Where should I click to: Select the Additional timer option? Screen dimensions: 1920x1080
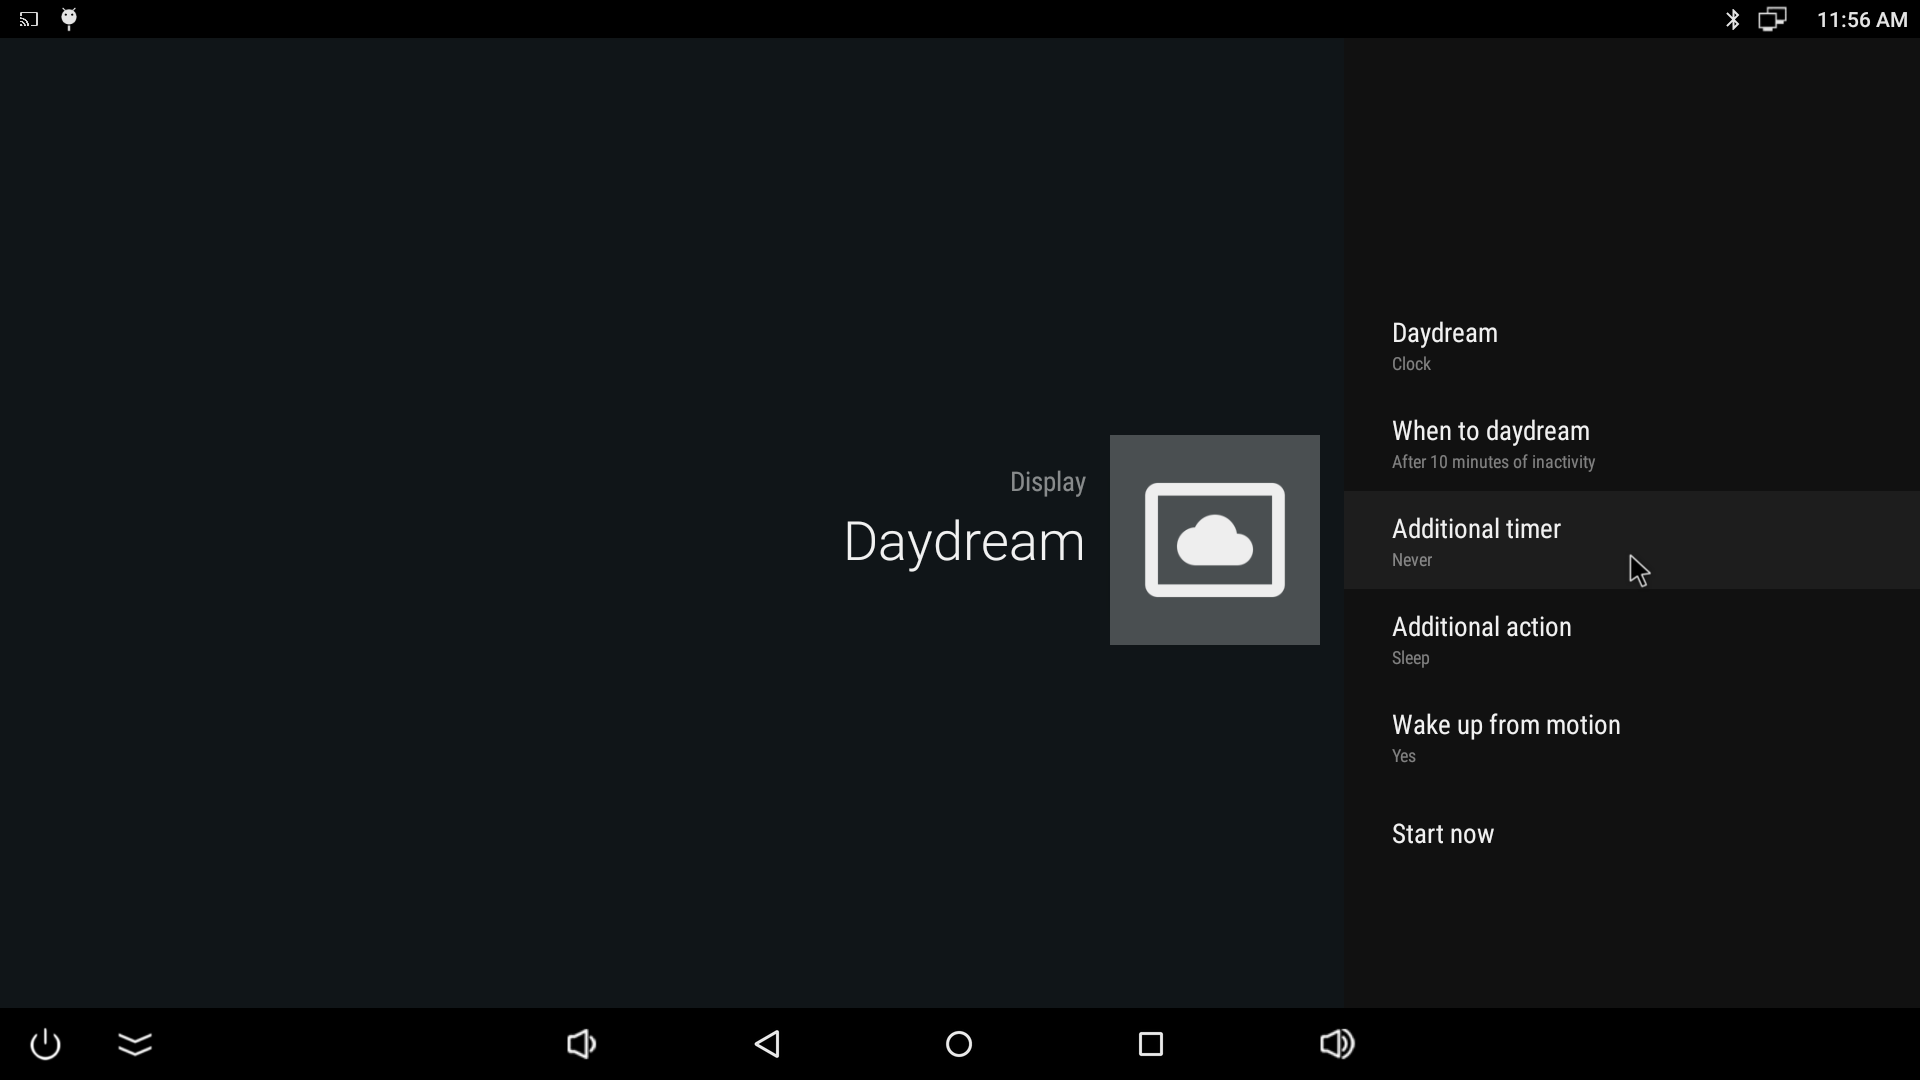click(1632, 540)
